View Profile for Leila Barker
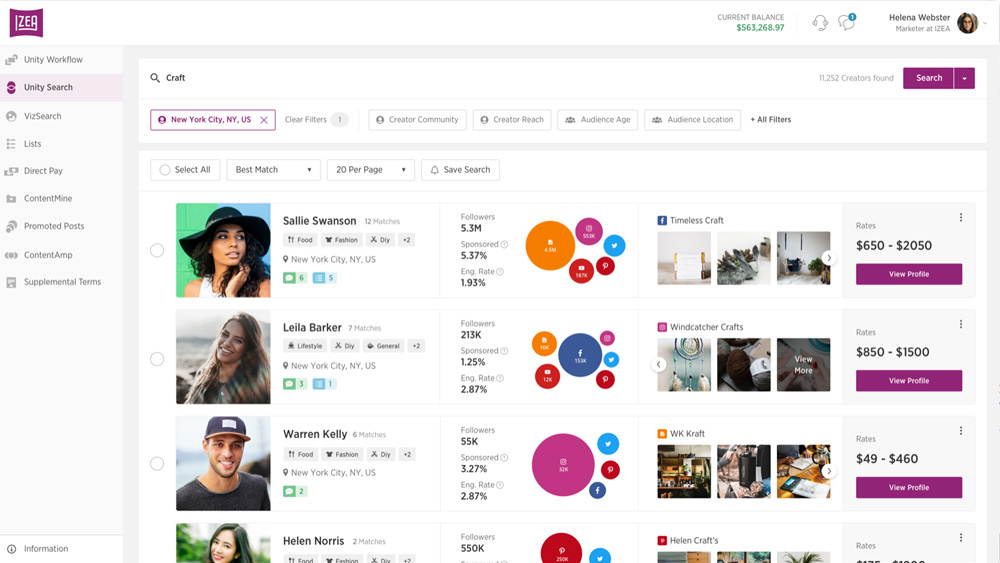This screenshot has height=563, width=1000. pos(909,381)
